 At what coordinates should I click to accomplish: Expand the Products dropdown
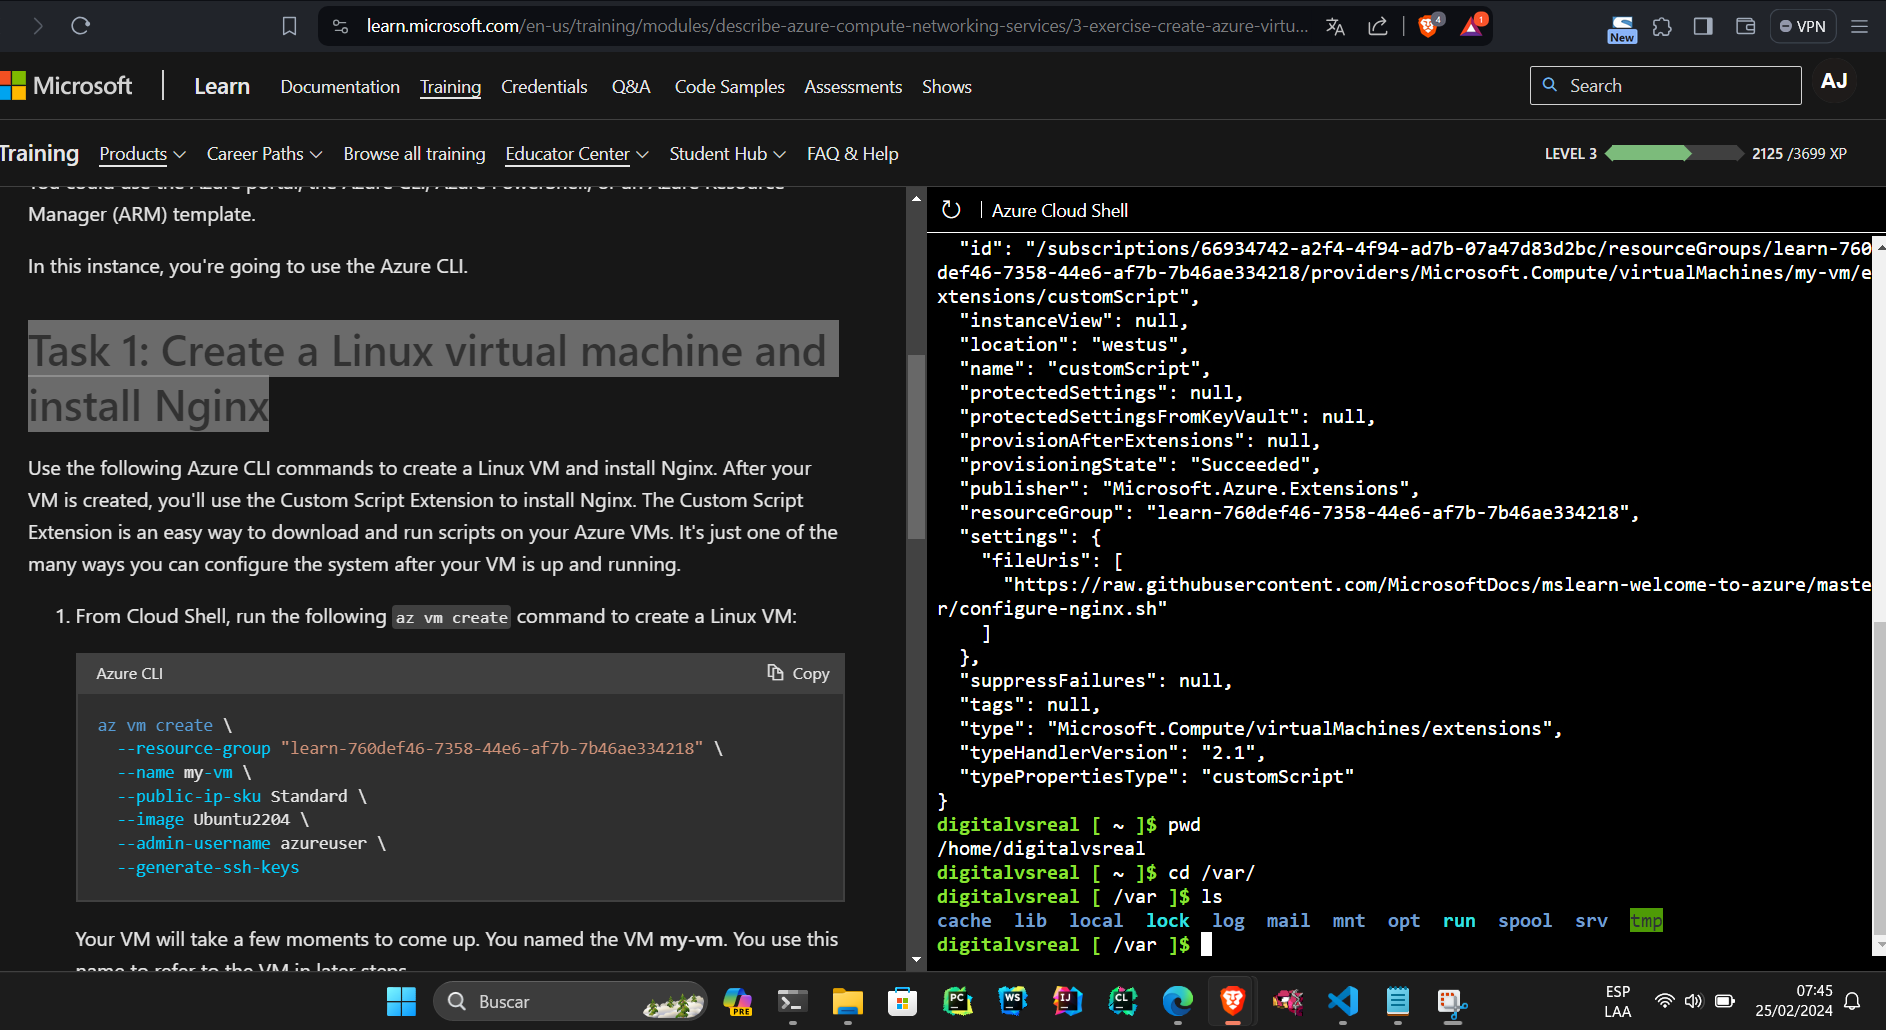(x=142, y=154)
